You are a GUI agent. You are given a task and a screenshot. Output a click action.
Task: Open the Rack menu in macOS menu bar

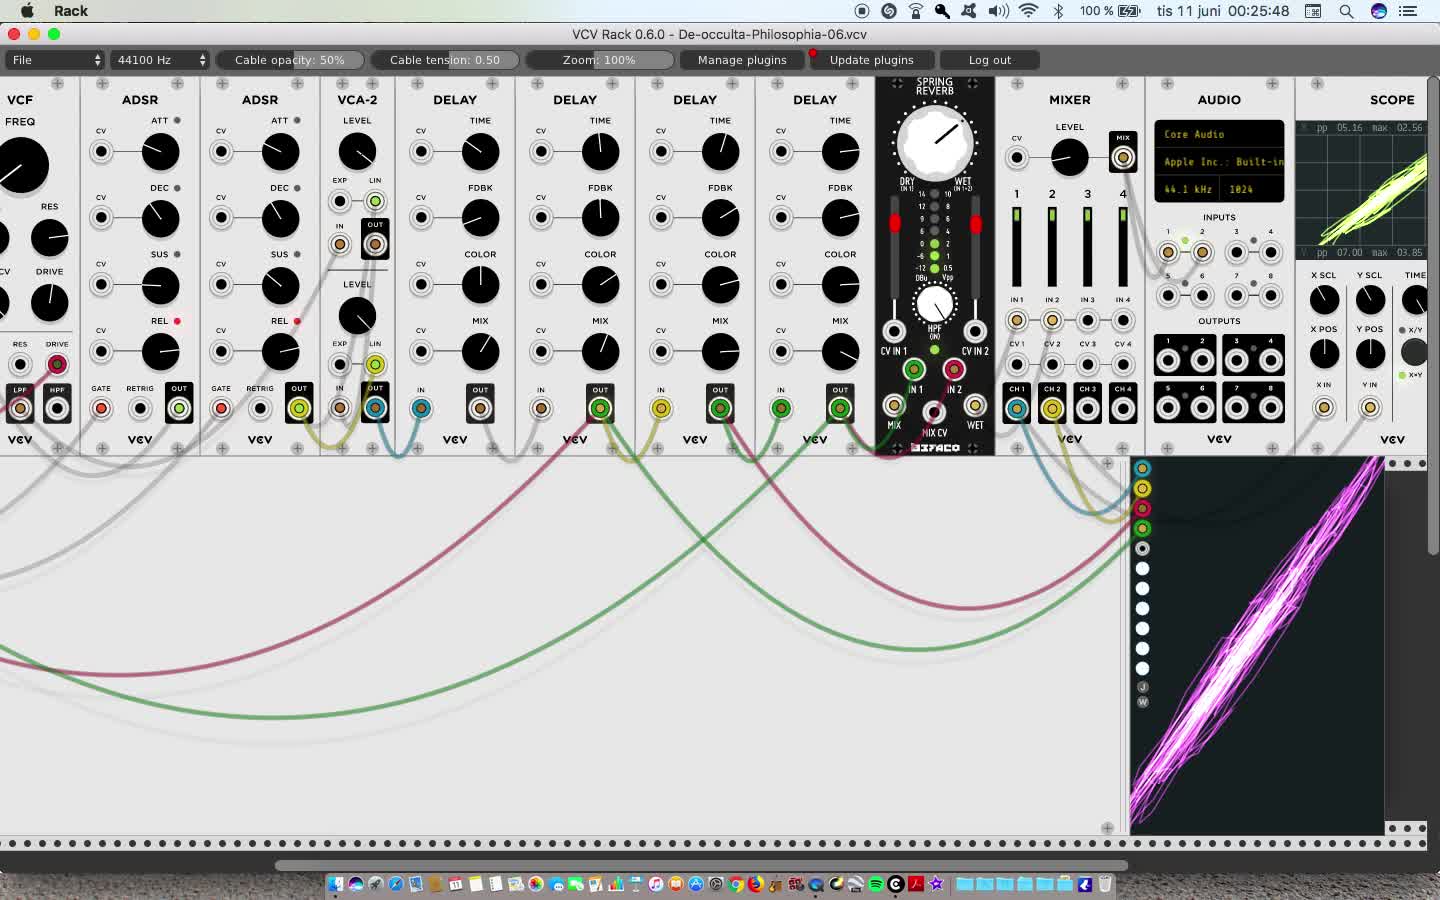pos(70,11)
